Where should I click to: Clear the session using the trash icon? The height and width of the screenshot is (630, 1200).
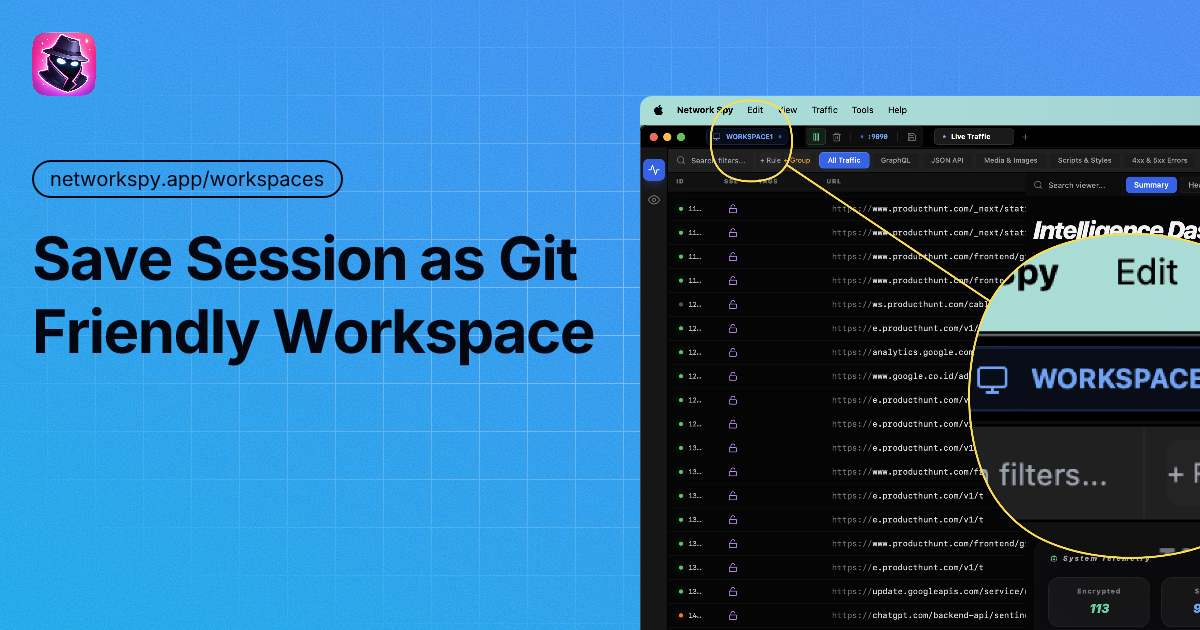click(837, 137)
